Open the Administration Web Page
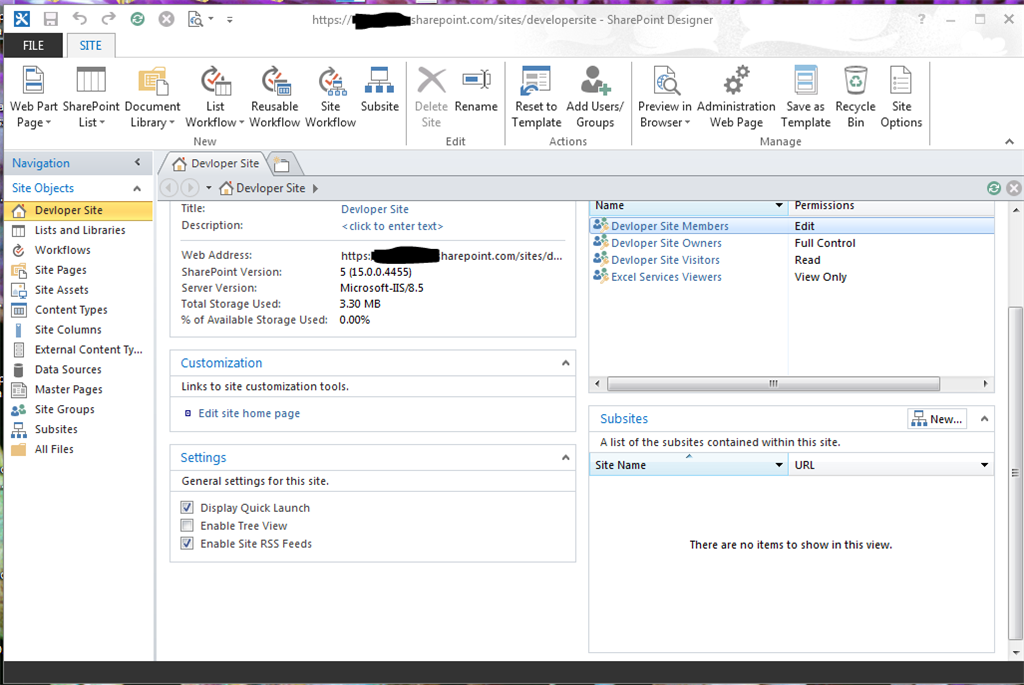The height and width of the screenshot is (685, 1024). coord(736,97)
